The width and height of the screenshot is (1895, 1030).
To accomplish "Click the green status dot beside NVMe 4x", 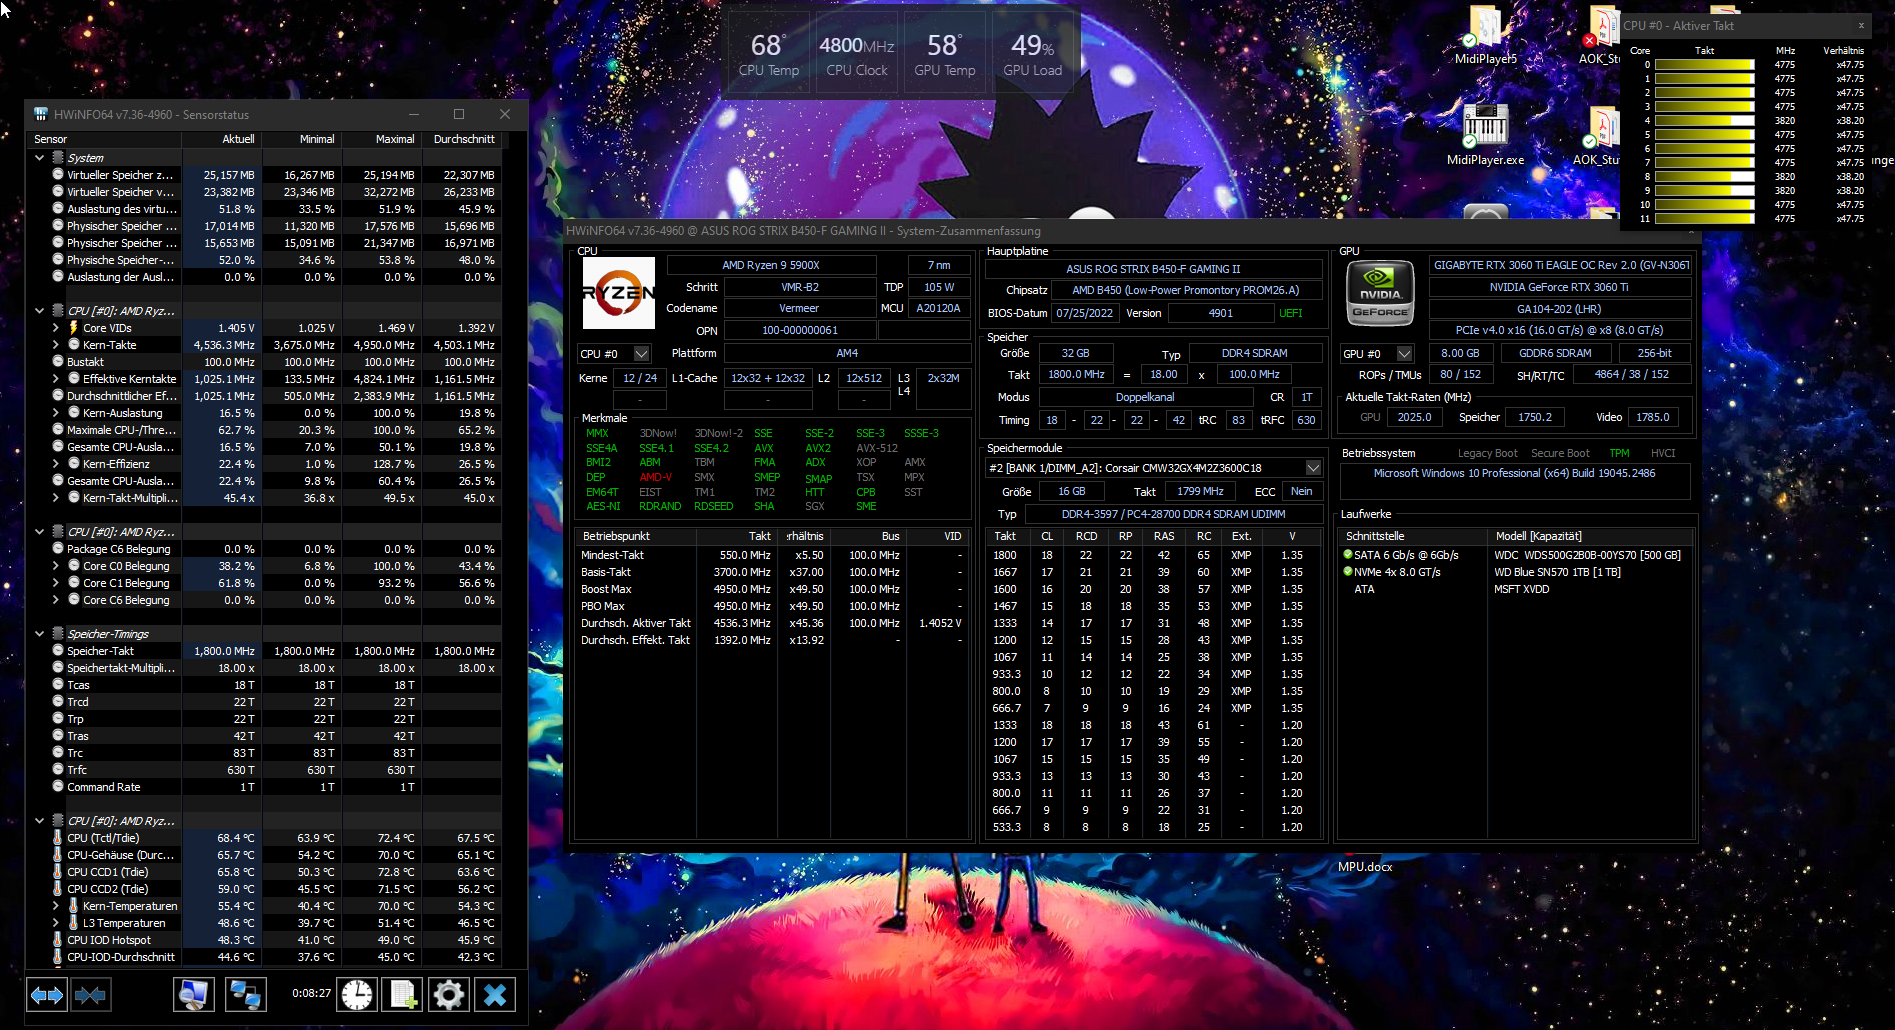I will pyautogui.click(x=1348, y=572).
